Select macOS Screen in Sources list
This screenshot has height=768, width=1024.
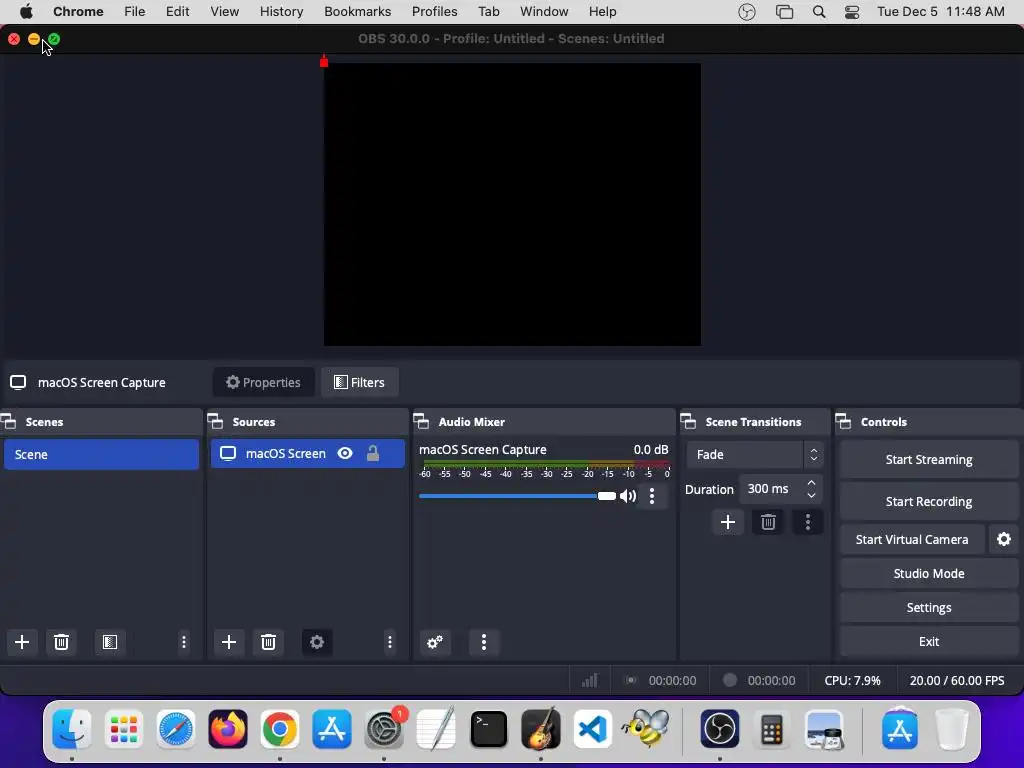coord(308,453)
